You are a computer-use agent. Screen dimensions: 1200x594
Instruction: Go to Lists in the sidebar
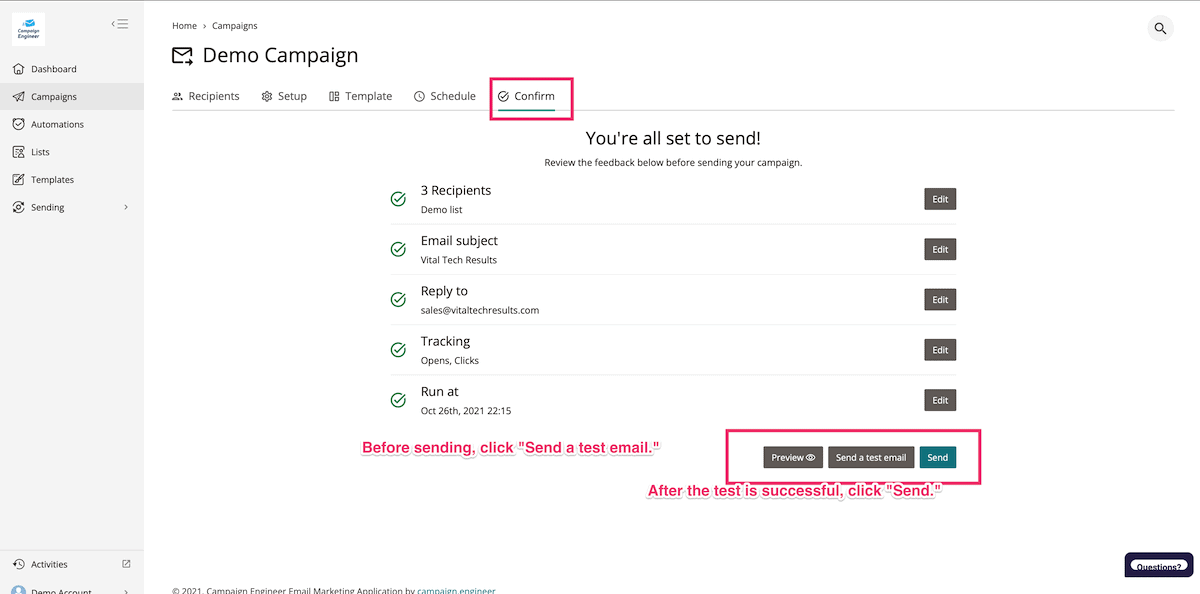coord(40,152)
